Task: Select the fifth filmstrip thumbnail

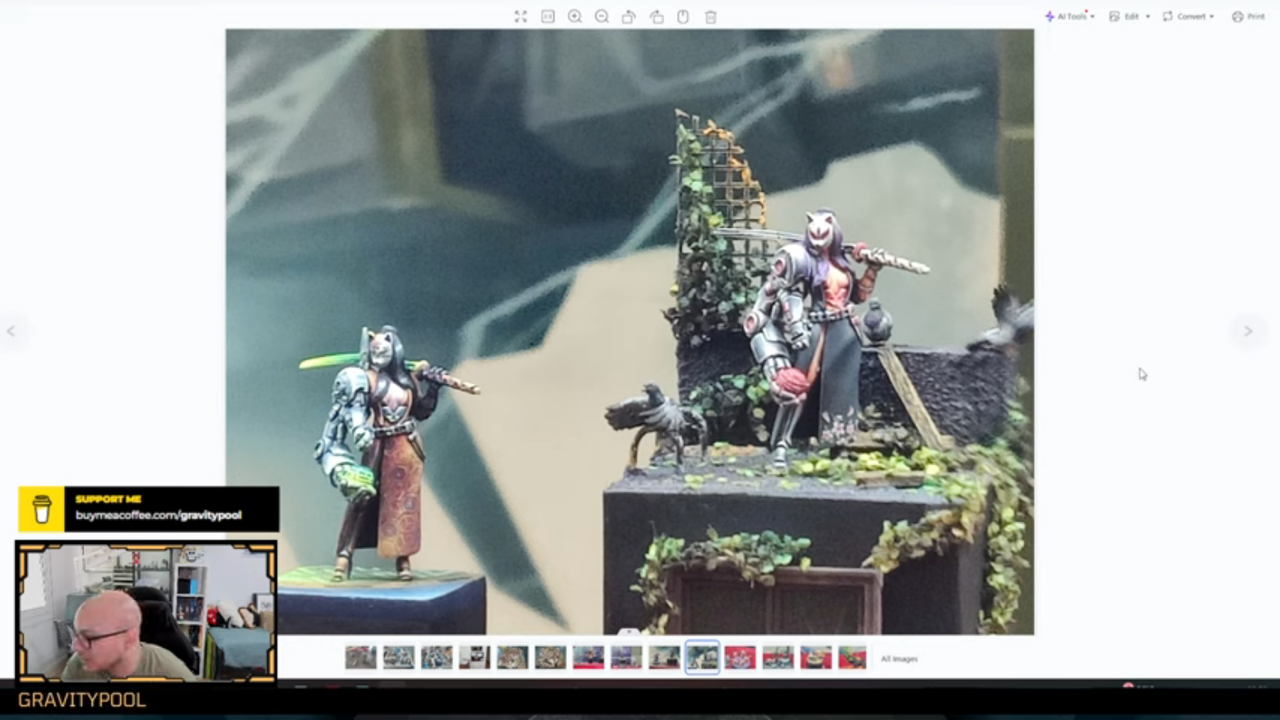Action: point(513,657)
